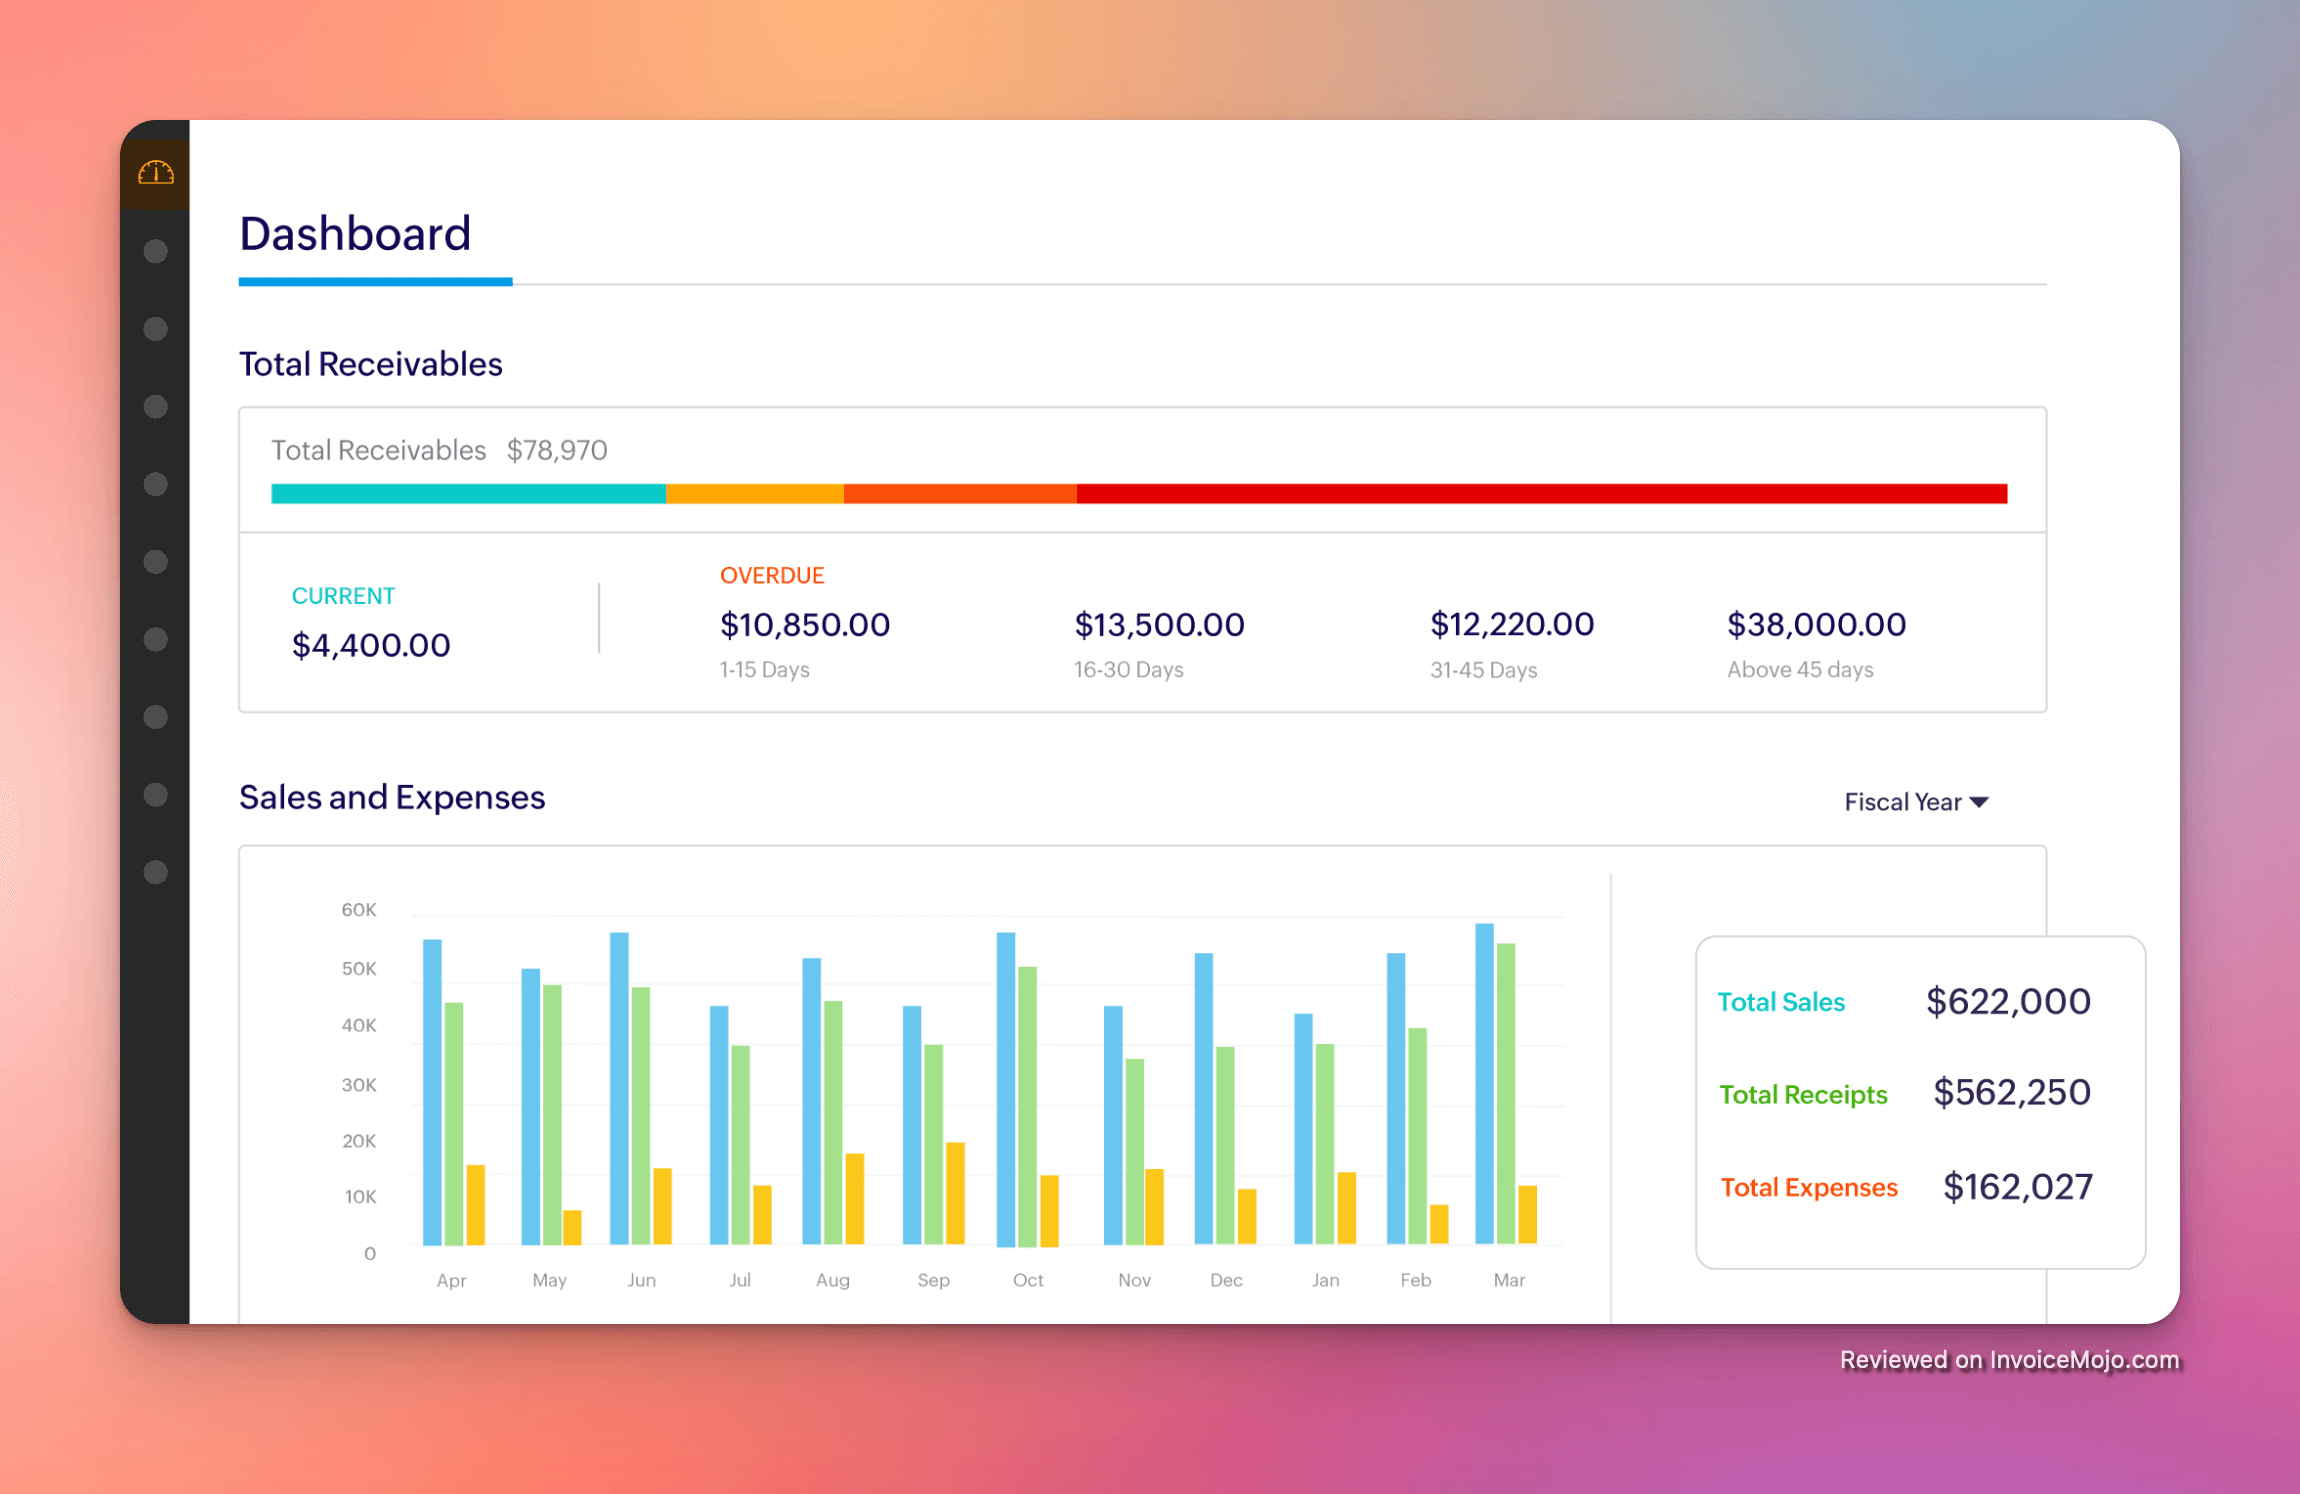
Task: Click the red Above 45 days segment of the bar
Action: pyautogui.click(x=1540, y=493)
